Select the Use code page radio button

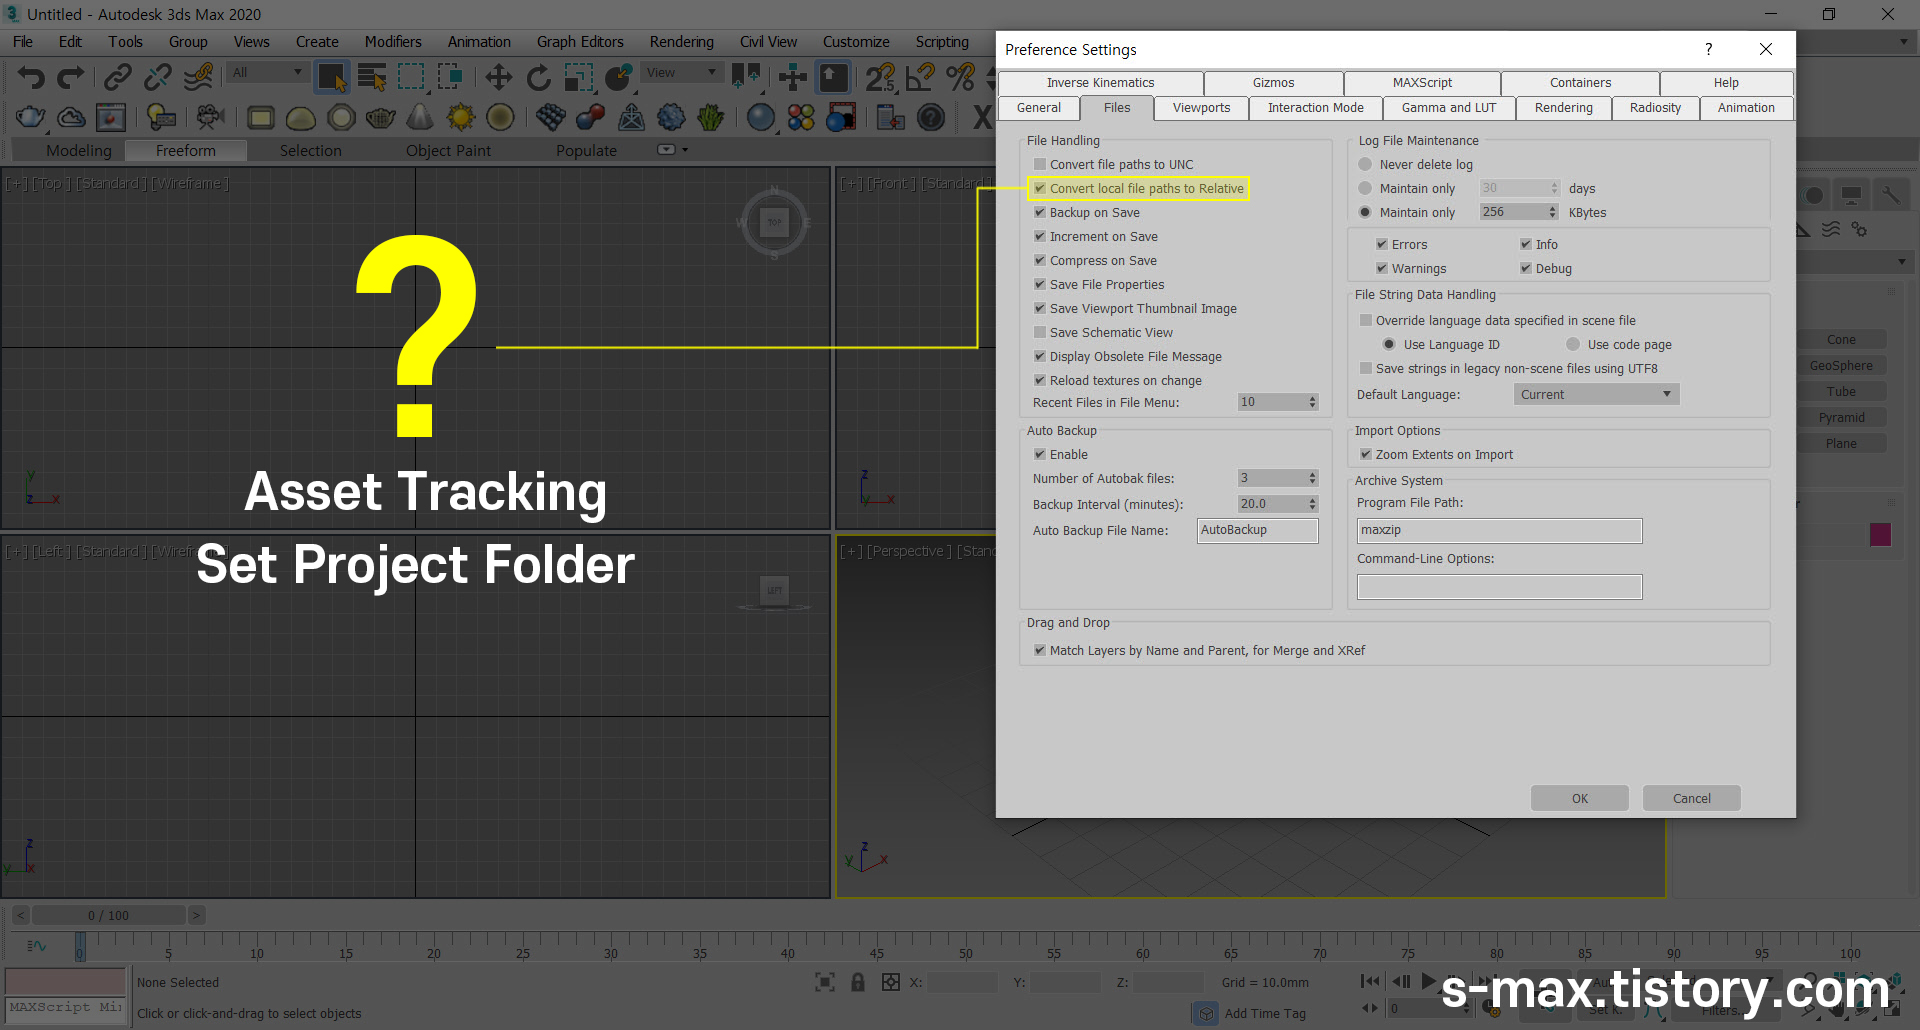tap(1573, 344)
